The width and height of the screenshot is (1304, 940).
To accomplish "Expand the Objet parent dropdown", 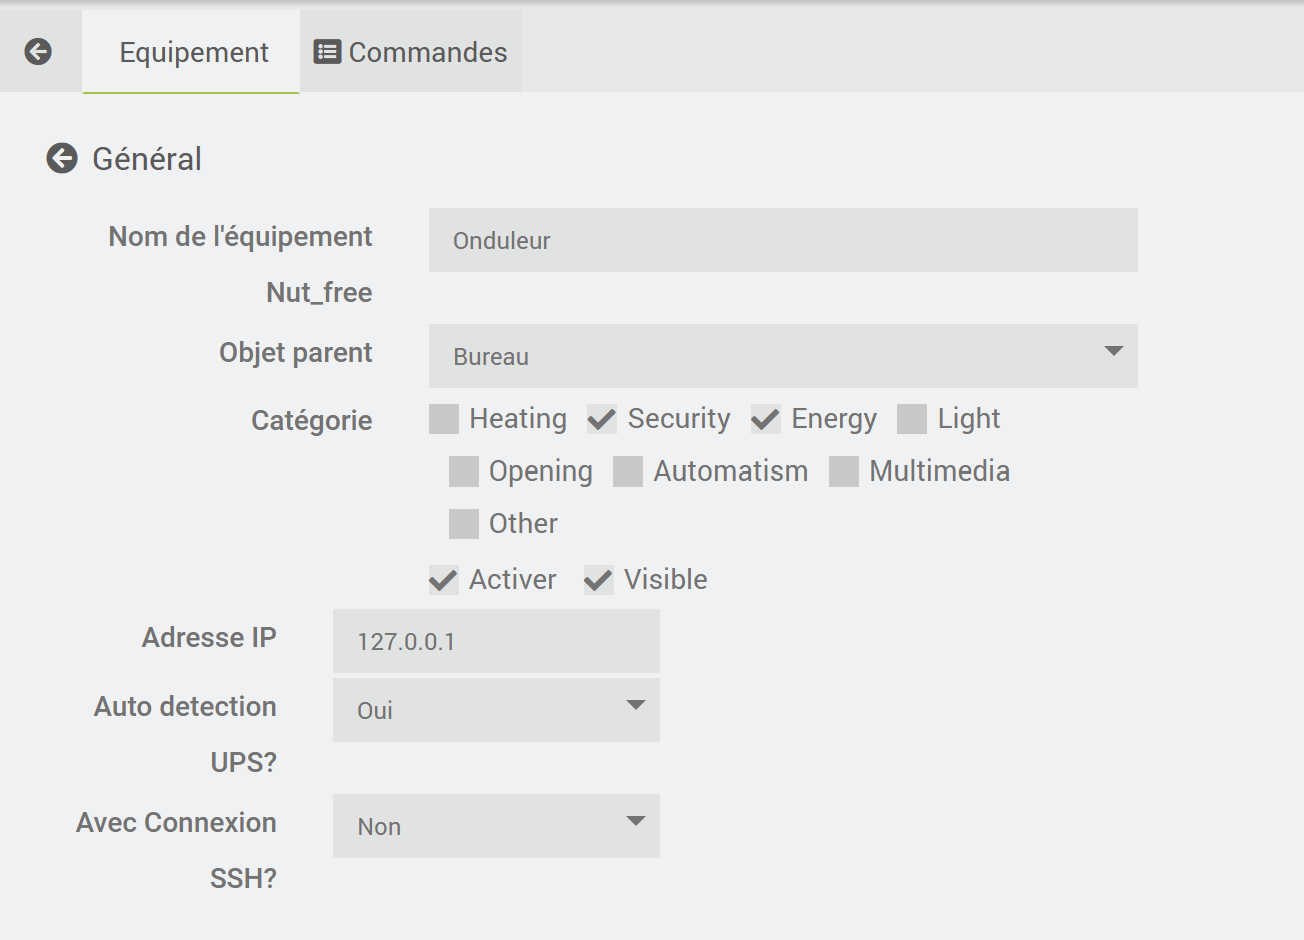I will coord(782,356).
